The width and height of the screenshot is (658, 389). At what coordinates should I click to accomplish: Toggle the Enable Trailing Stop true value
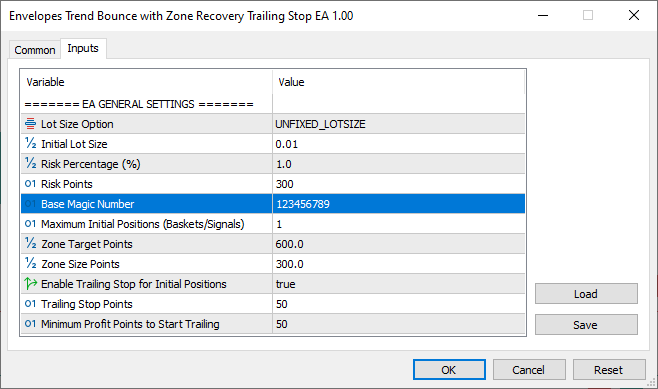point(399,284)
